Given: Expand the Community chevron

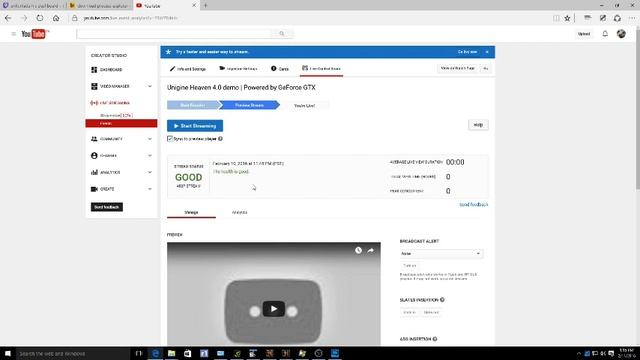Looking at the screenshot, I should (x=150, y=139).
